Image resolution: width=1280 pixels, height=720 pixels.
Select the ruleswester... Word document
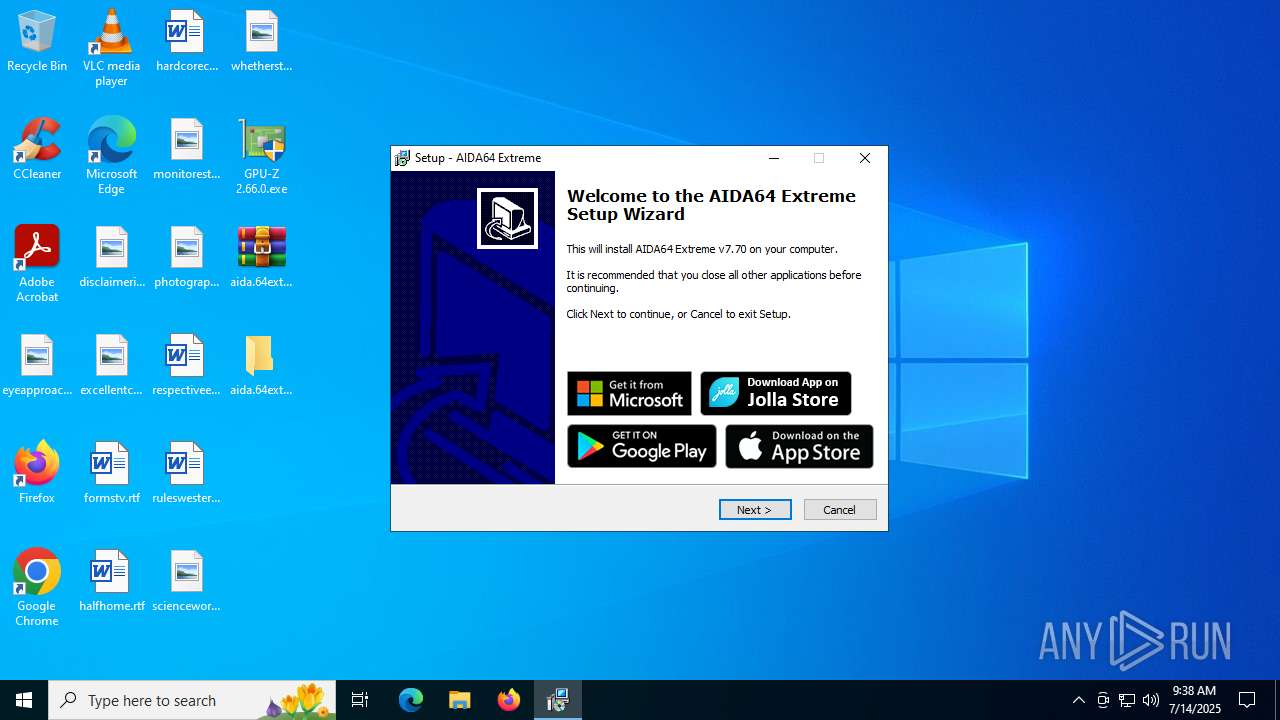point(186,474)
